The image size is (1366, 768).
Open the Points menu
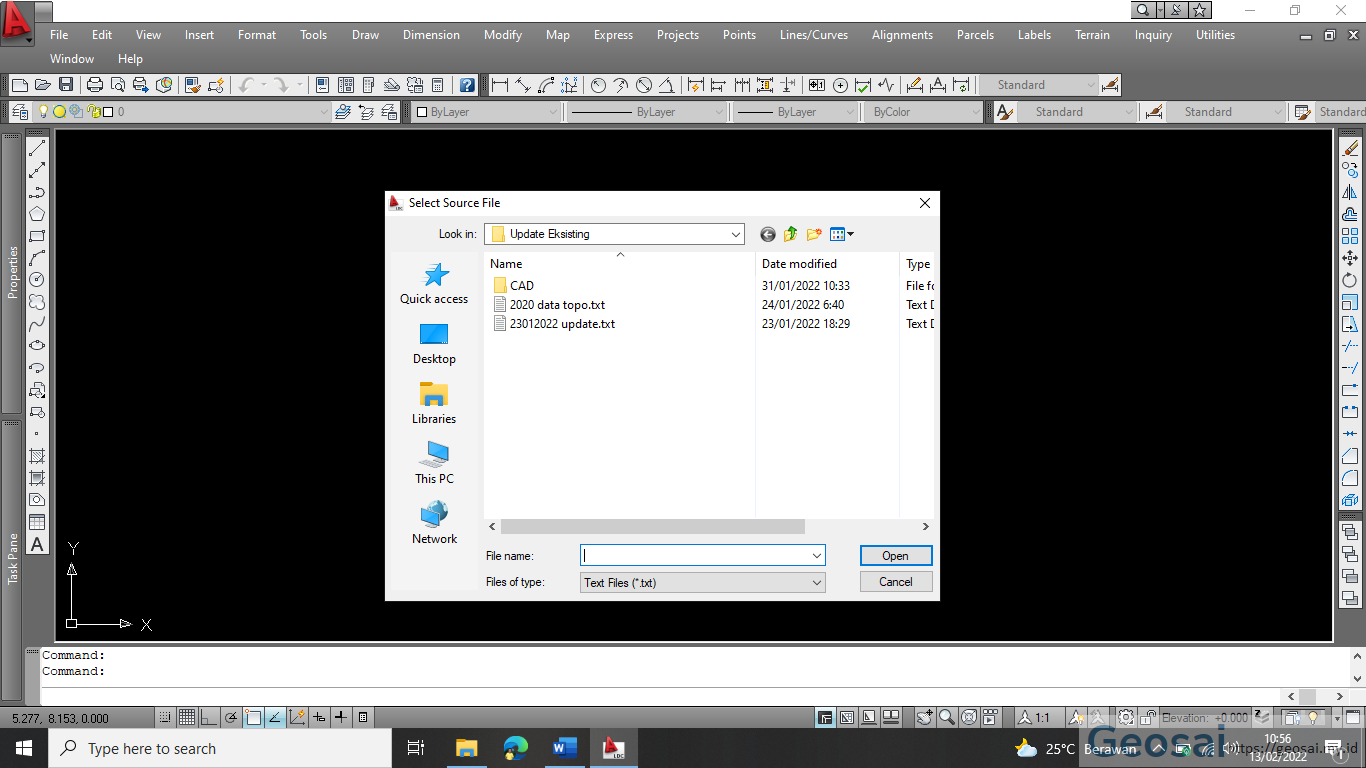739,34
